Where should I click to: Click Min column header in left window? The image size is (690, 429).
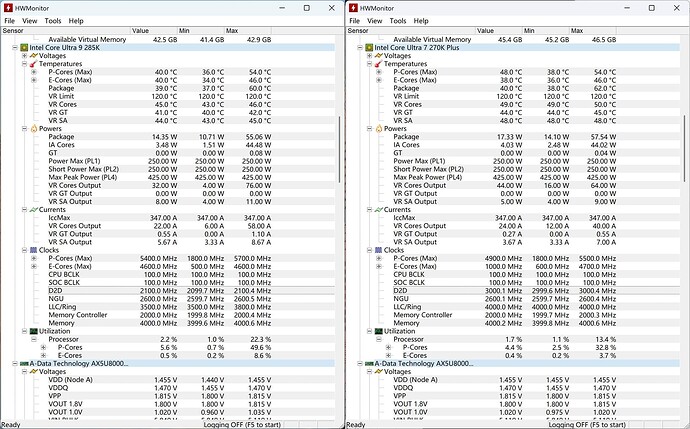[201, 31]
